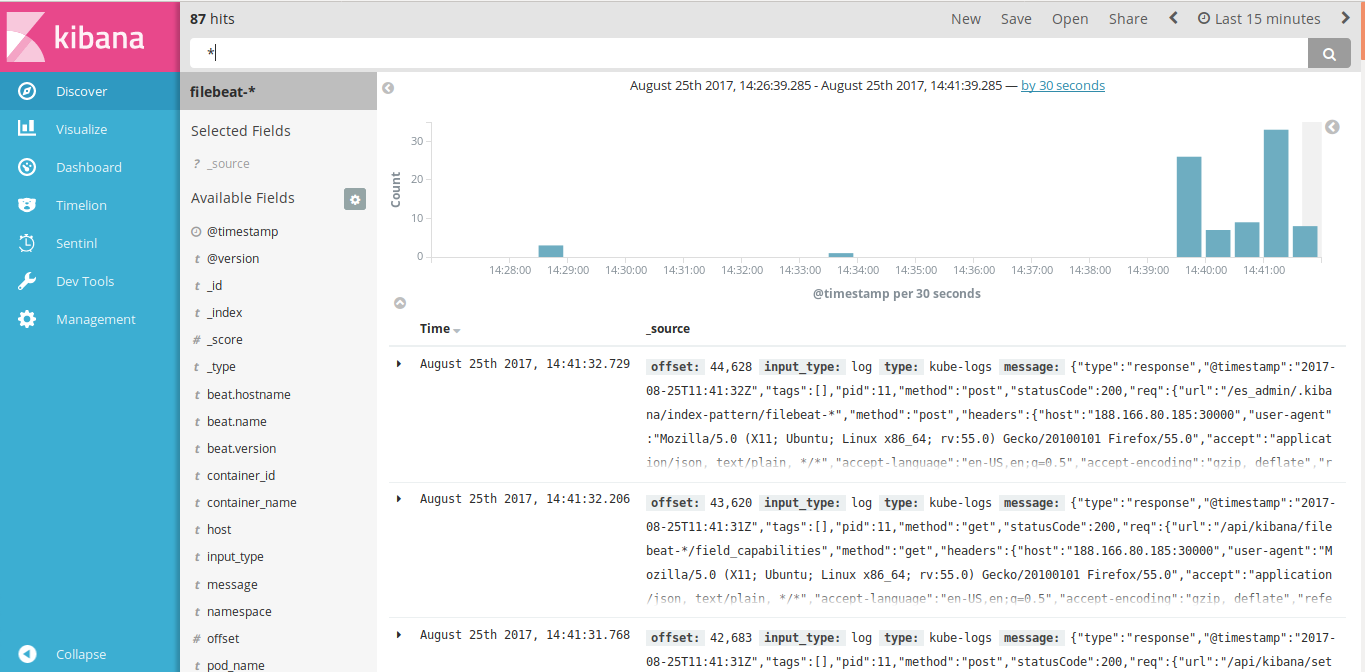Open the field filter settings gear
The image size is (1365, 672).
click(x=355, y=199)
